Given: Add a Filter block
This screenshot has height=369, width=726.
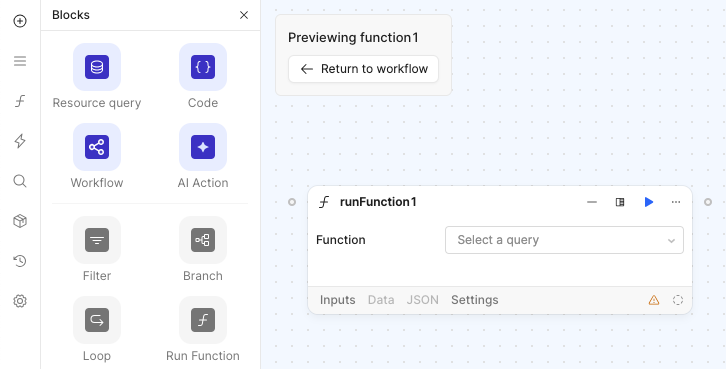Looking at the screenshot, I should [97, 250].
